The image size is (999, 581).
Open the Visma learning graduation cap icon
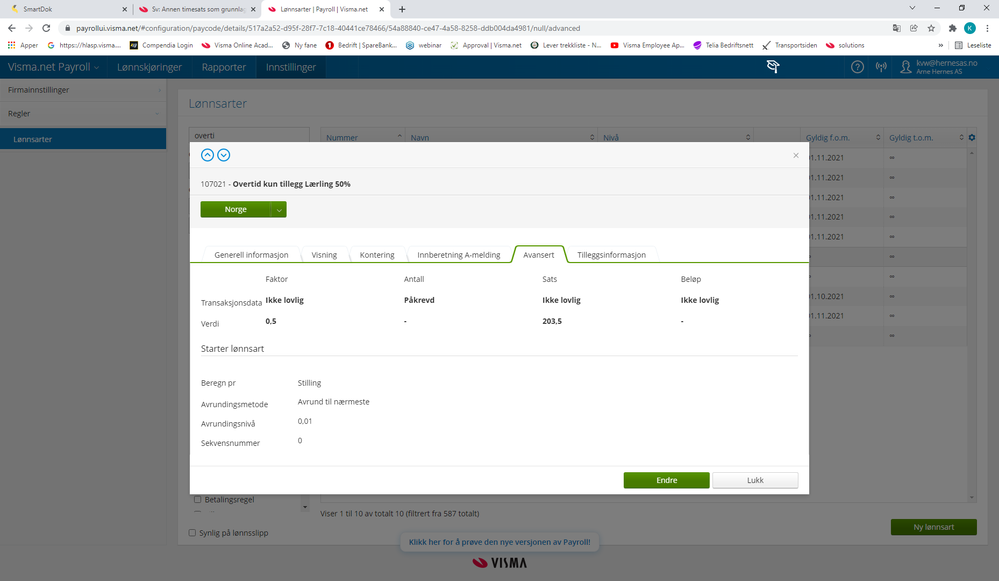click(773, 67)
